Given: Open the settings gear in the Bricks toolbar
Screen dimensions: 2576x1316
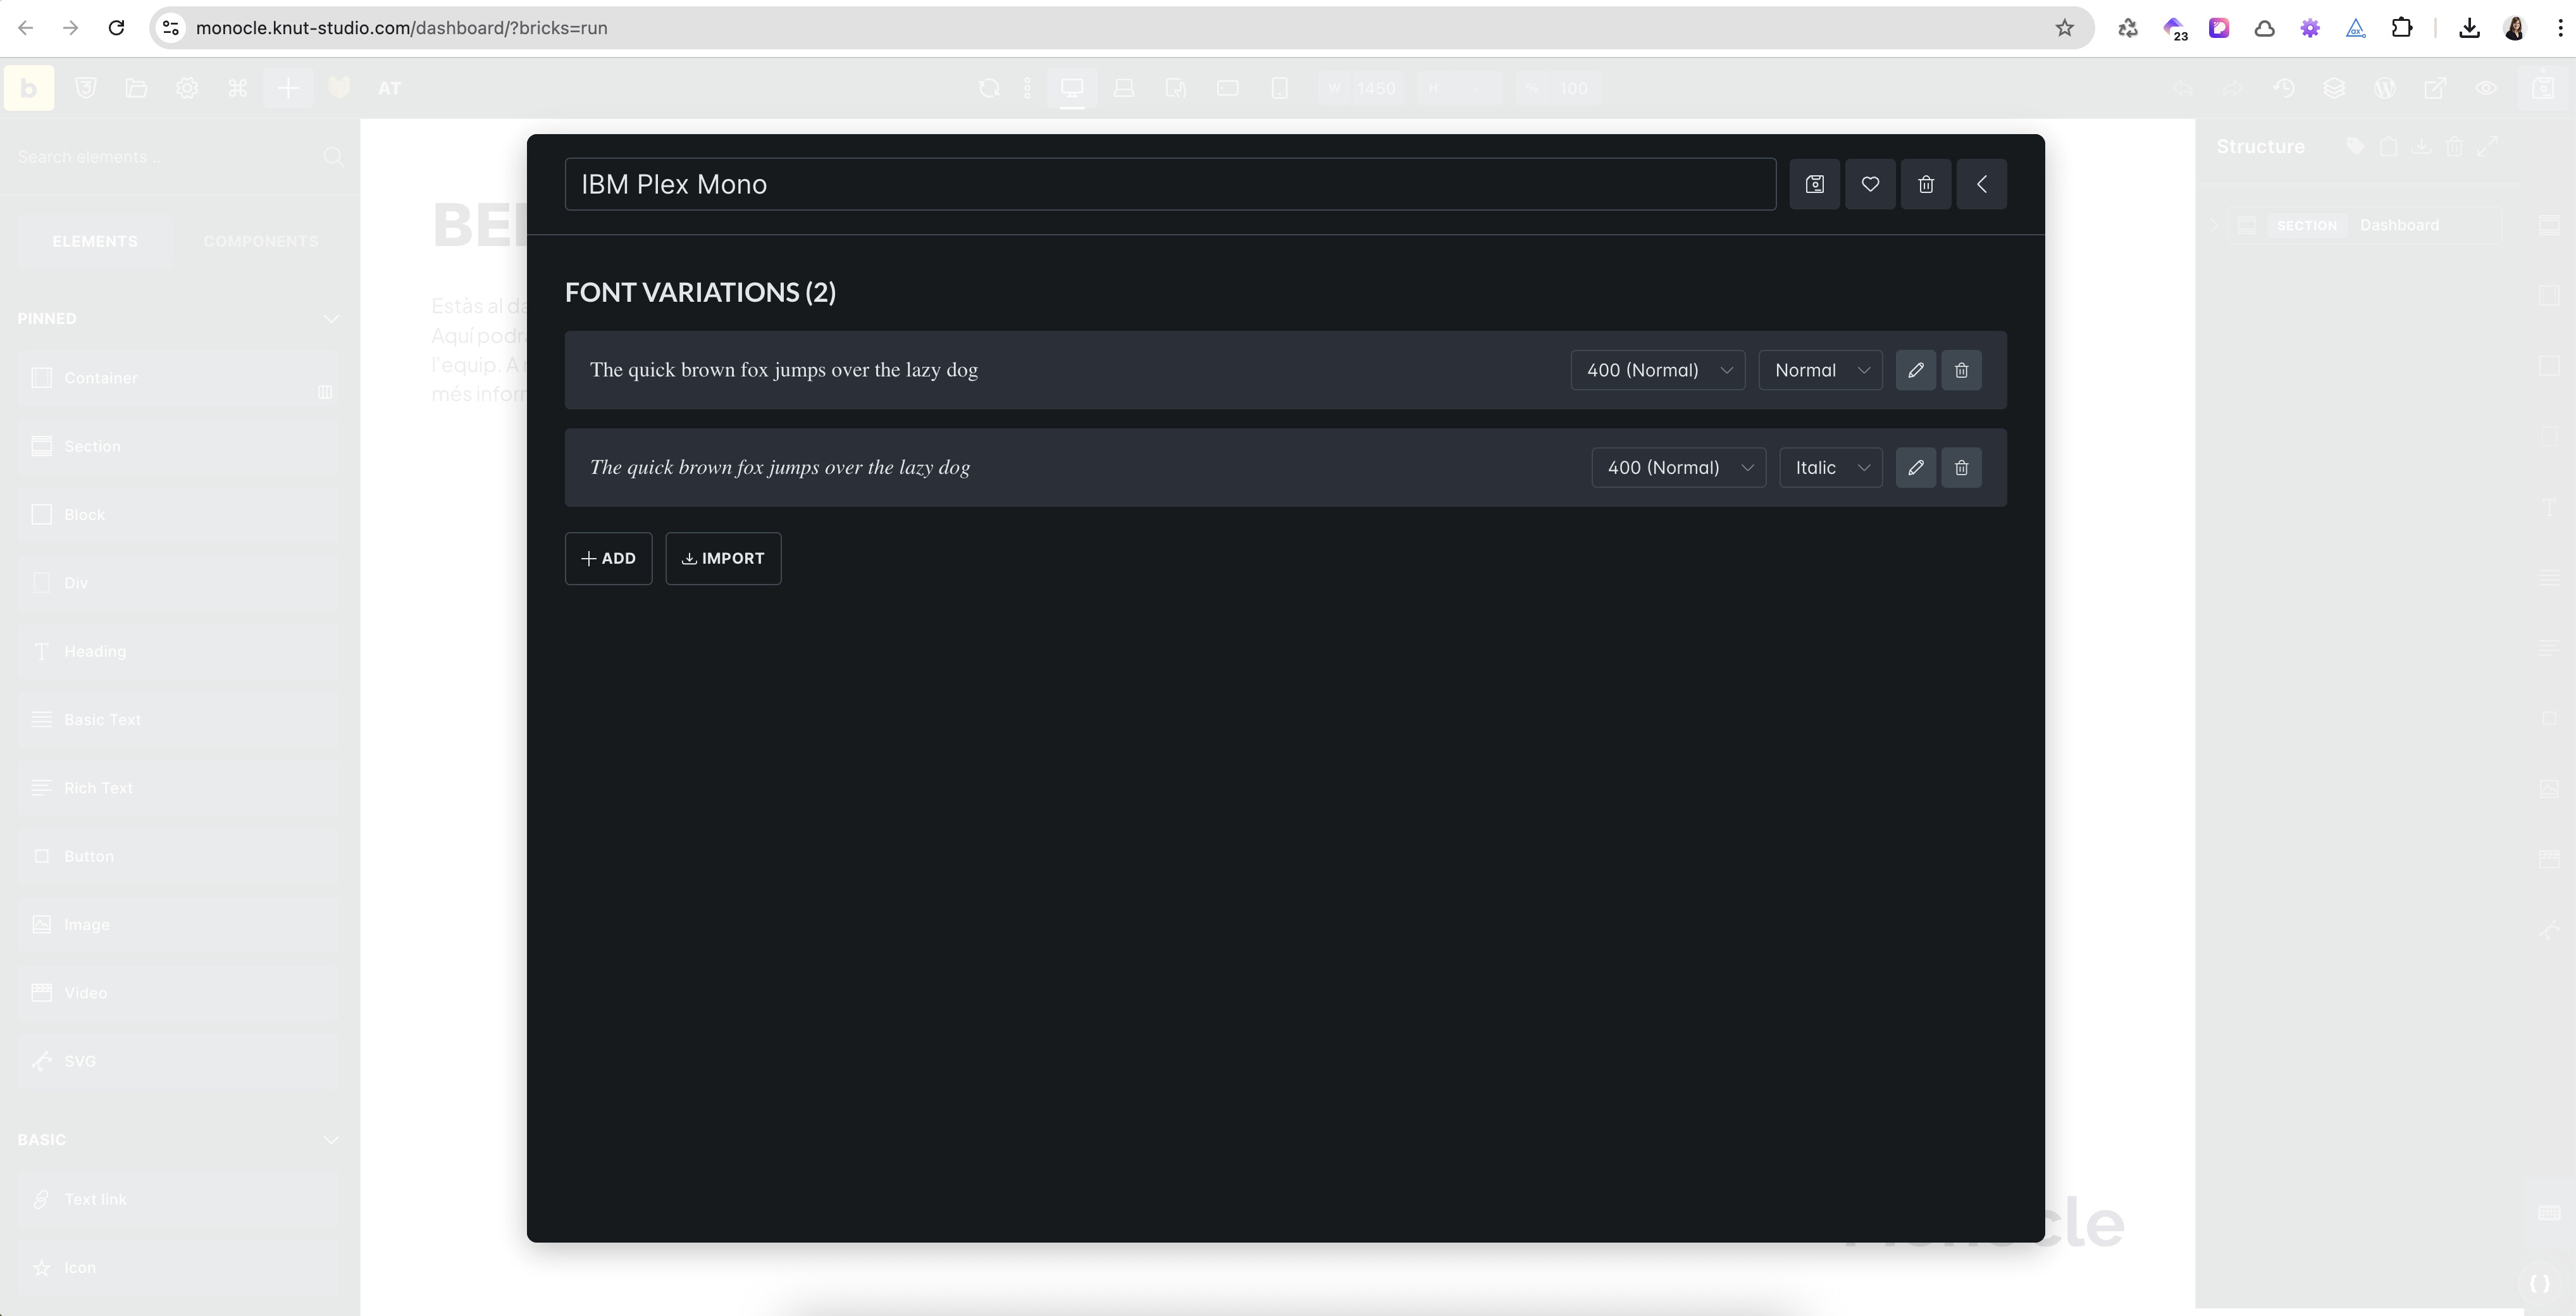Looking at the screenshot, I should pos(187,88).
